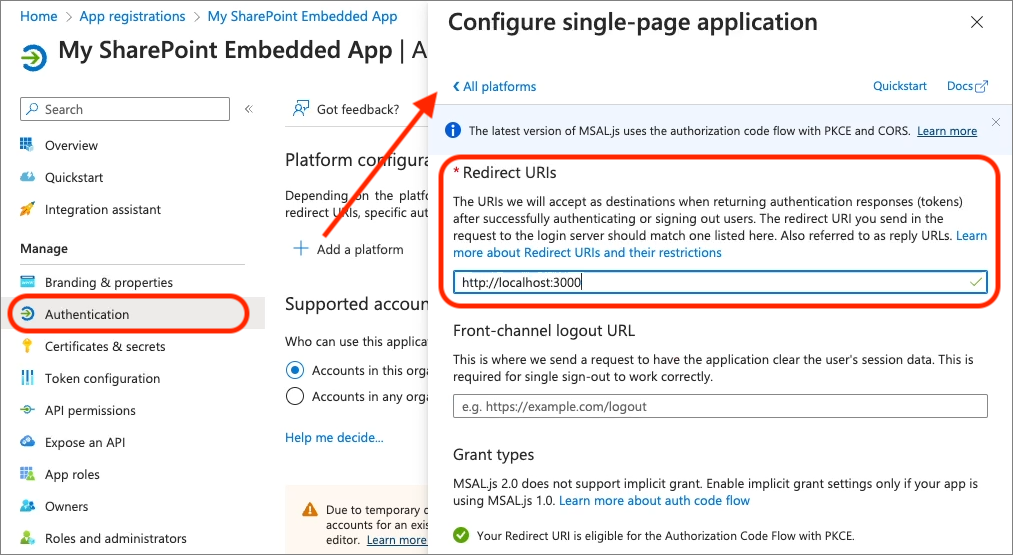Click the Certificates & secrets key icon
The width and height of the screenshot is (1013, 555).
point(27,346)
